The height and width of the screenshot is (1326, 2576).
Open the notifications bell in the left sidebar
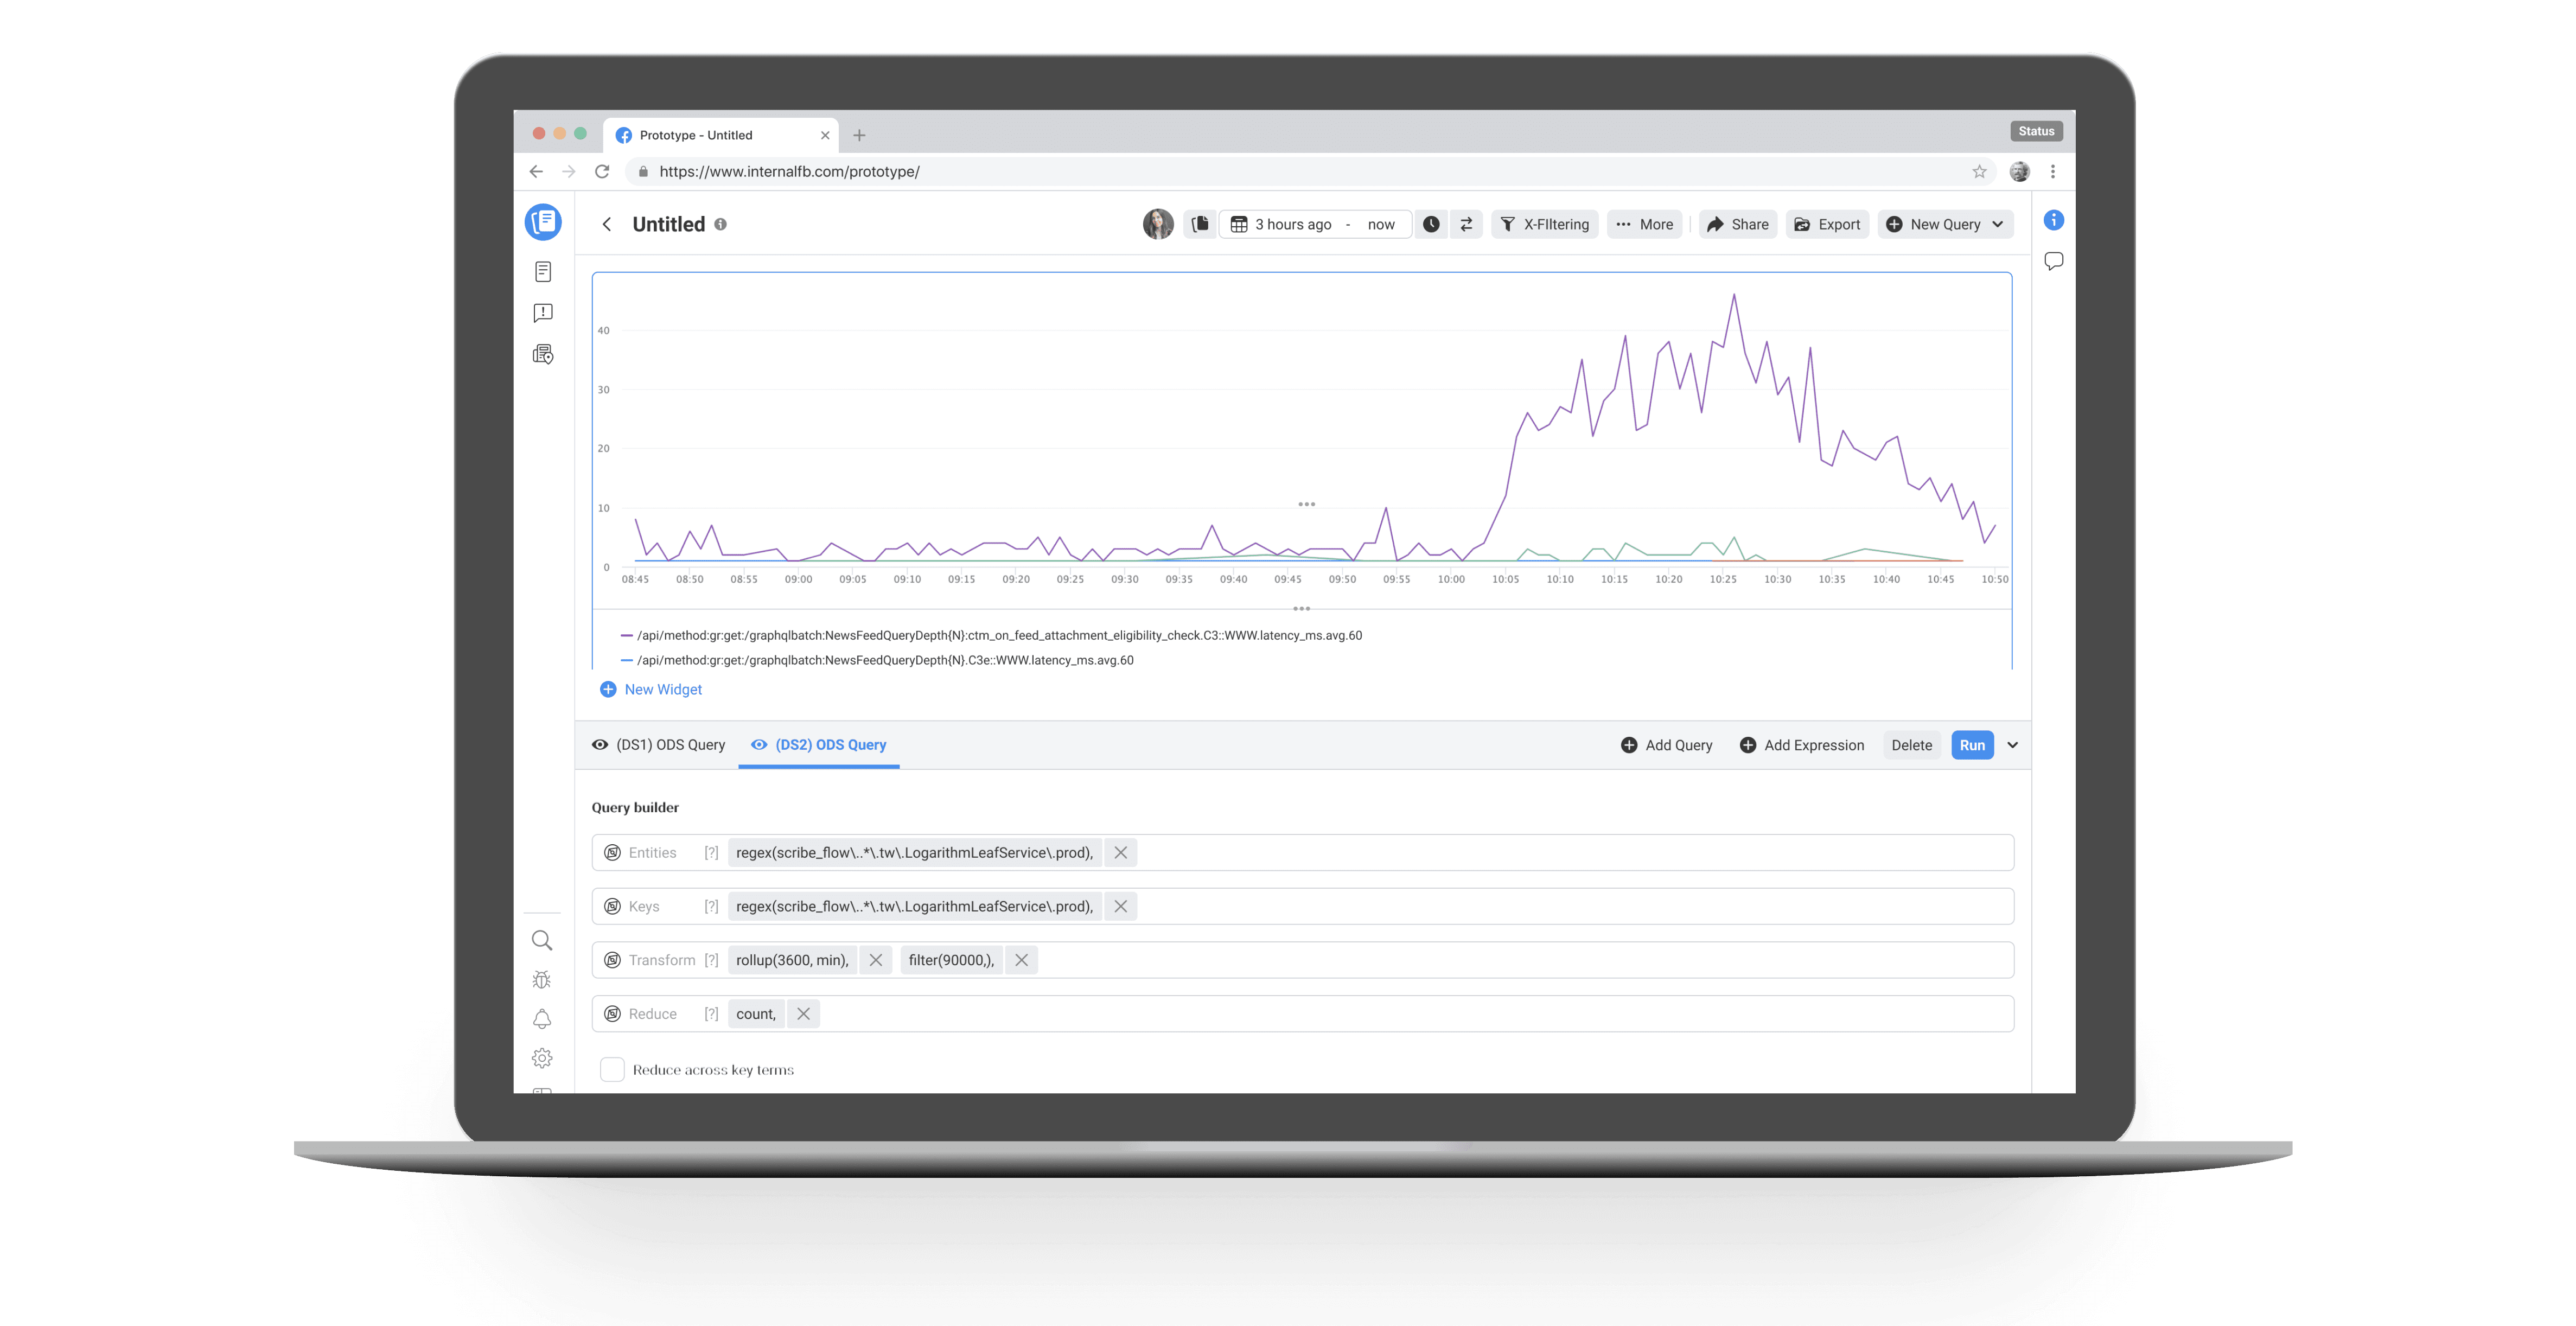point(542,1019)
